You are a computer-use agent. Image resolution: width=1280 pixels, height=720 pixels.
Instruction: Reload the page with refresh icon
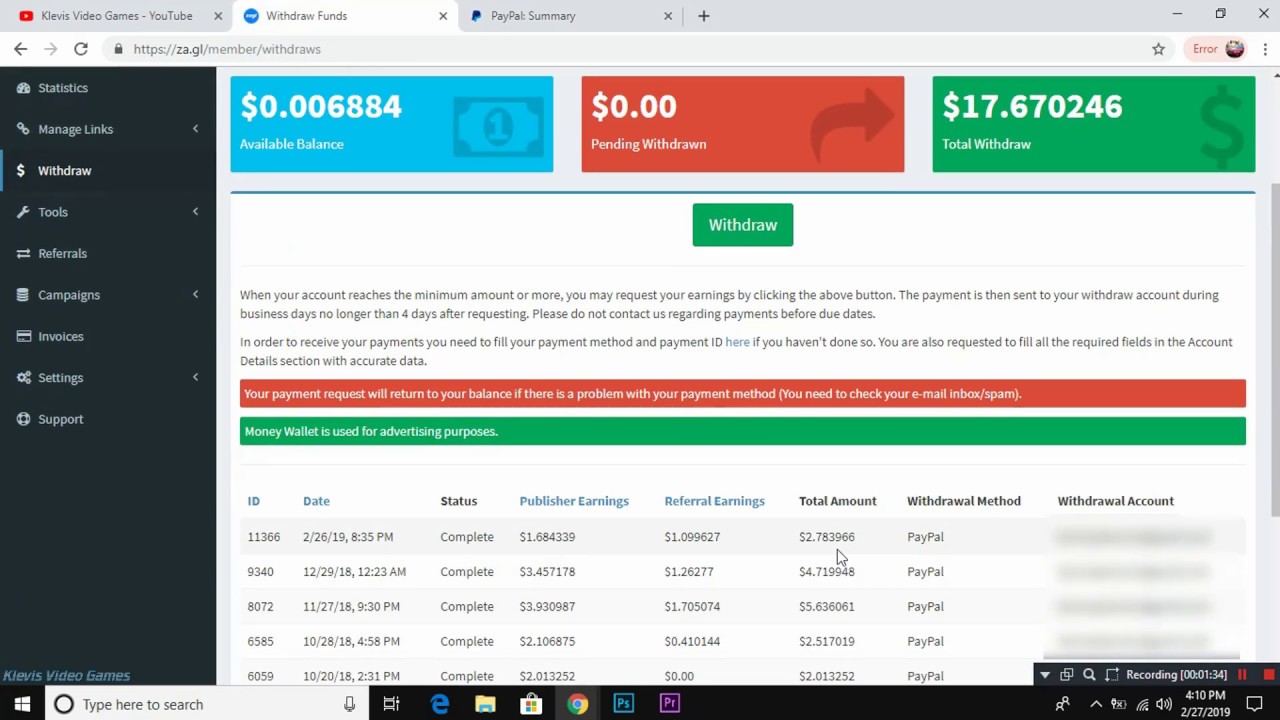[81, 49]
